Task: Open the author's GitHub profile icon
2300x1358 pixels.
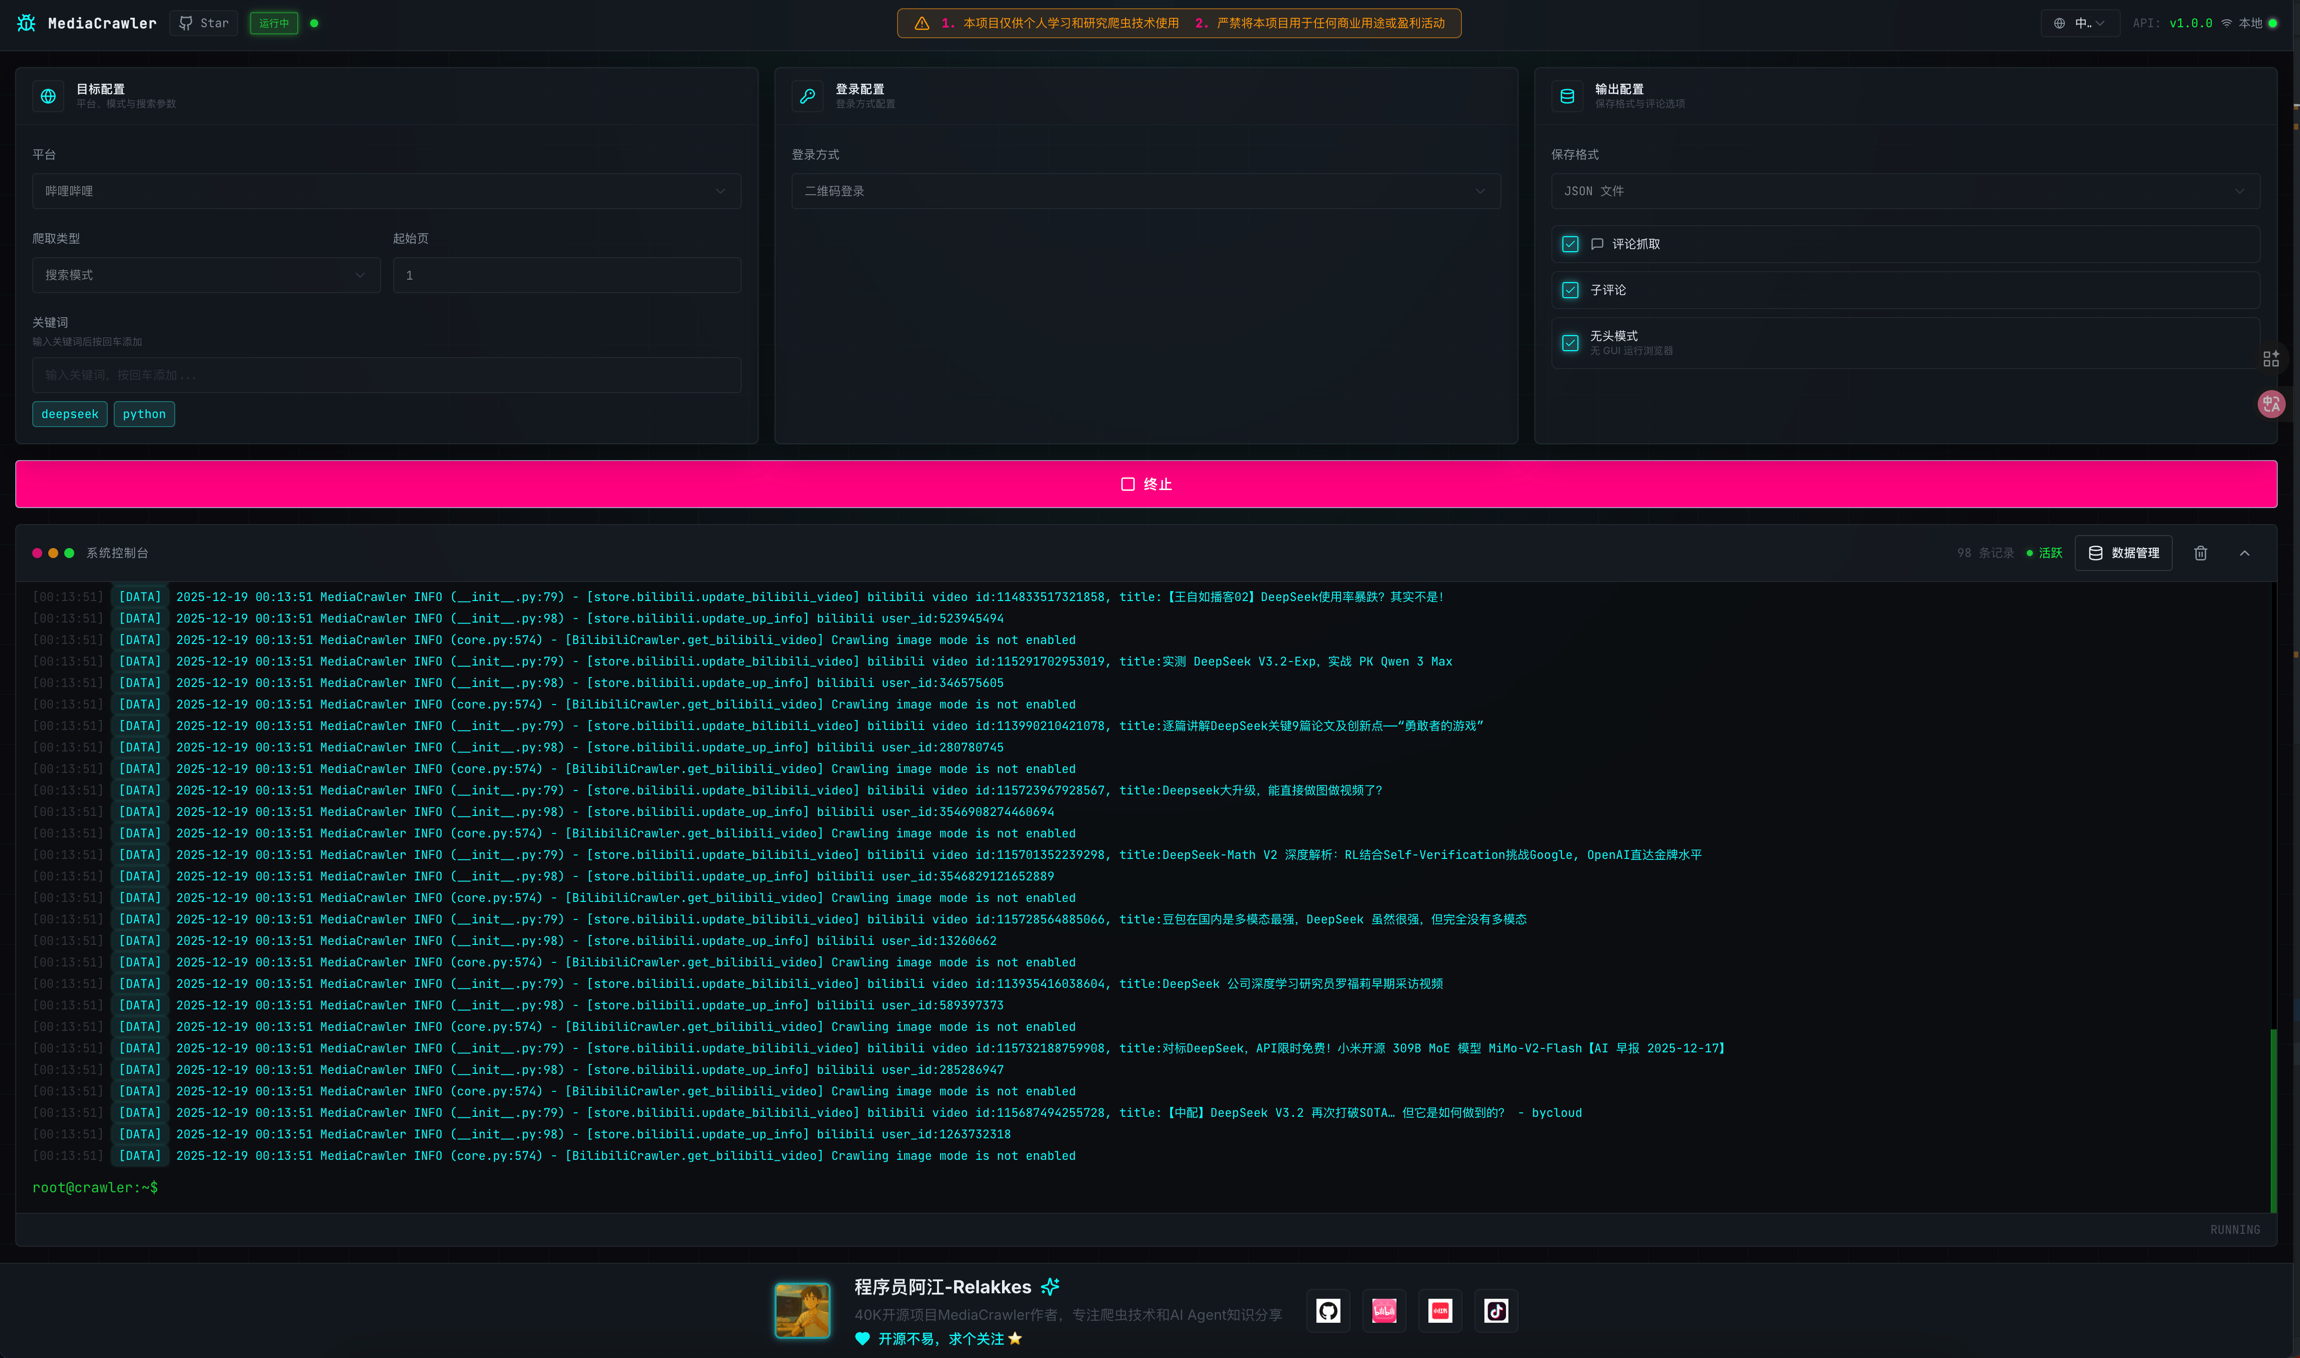Action: [x=1328, y=1310]
